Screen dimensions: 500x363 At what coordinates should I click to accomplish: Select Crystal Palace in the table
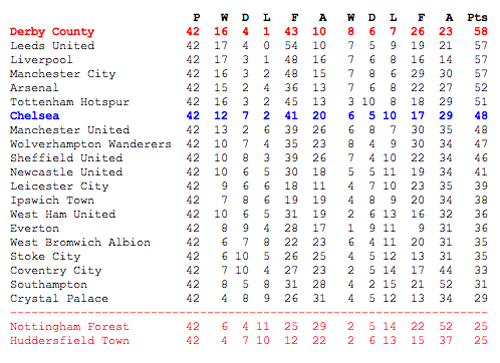tap(59, 298)
